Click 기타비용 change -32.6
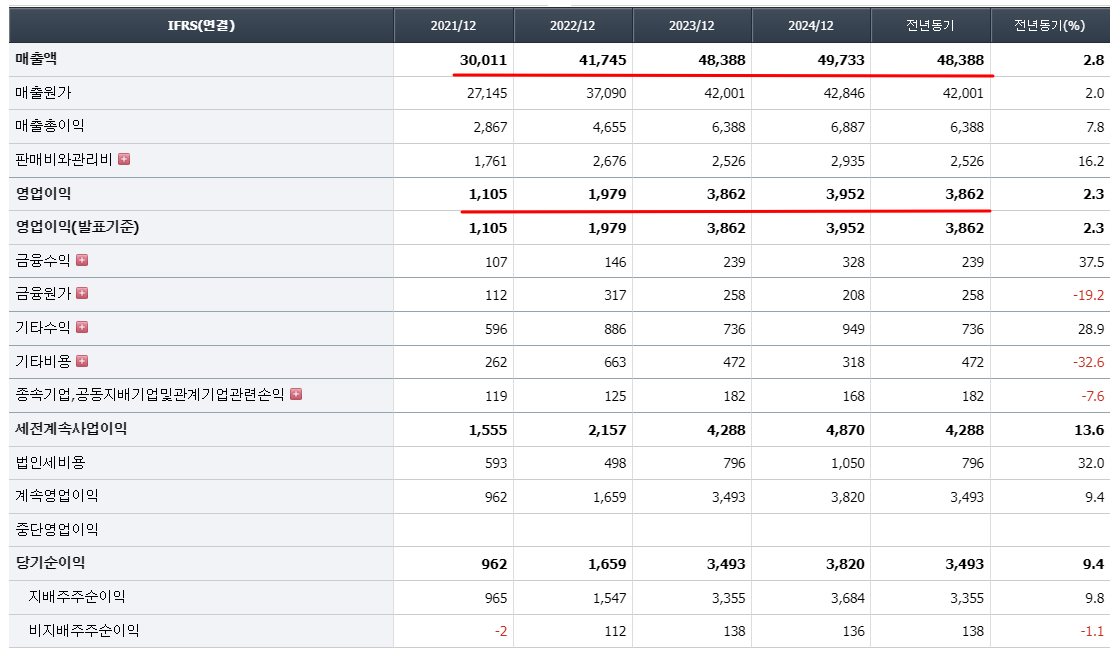 pos(1089,362)
